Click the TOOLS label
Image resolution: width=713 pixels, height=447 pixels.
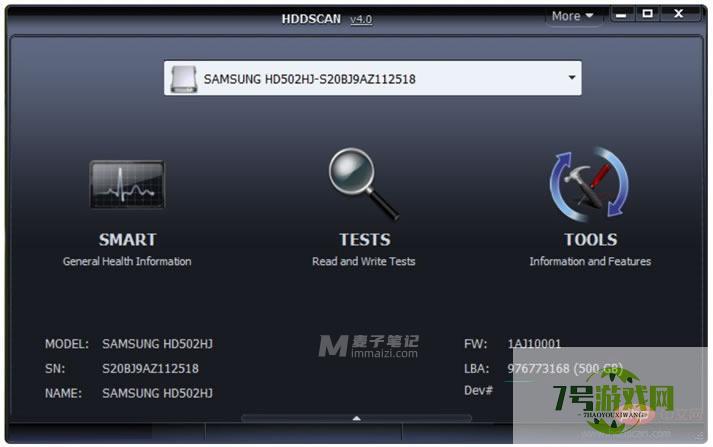[590, 240]
